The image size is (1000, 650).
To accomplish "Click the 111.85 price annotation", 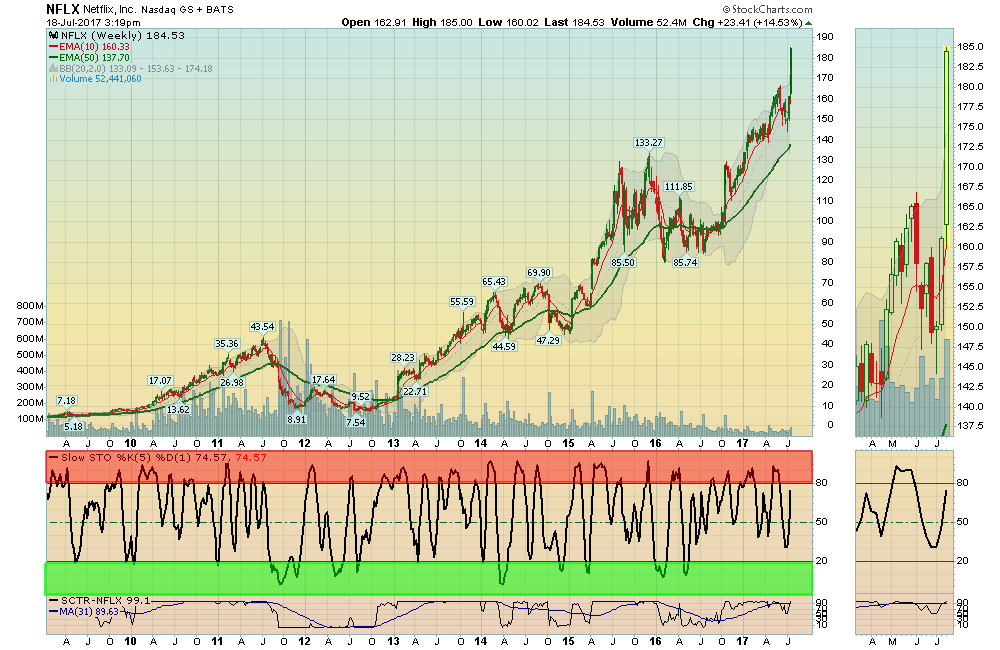I will pyautogui.click(x=679, y=187).
